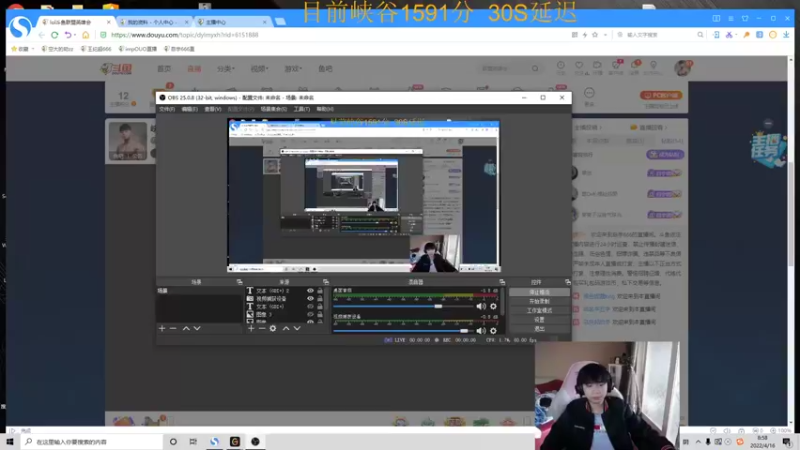
Task: Click Start Recording button in OBS controls
Action: coord(539,302)
